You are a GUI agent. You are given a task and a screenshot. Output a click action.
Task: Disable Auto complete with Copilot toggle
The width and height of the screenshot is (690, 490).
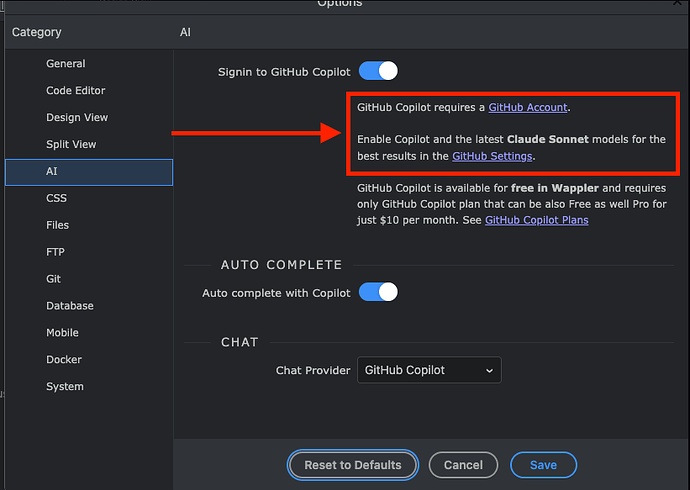point(378,292)
